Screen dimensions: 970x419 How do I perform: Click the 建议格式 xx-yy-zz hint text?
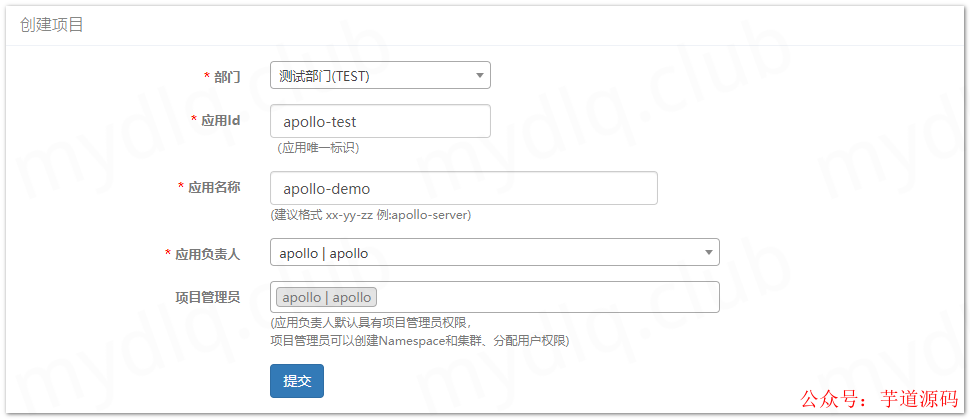[371, 216]
